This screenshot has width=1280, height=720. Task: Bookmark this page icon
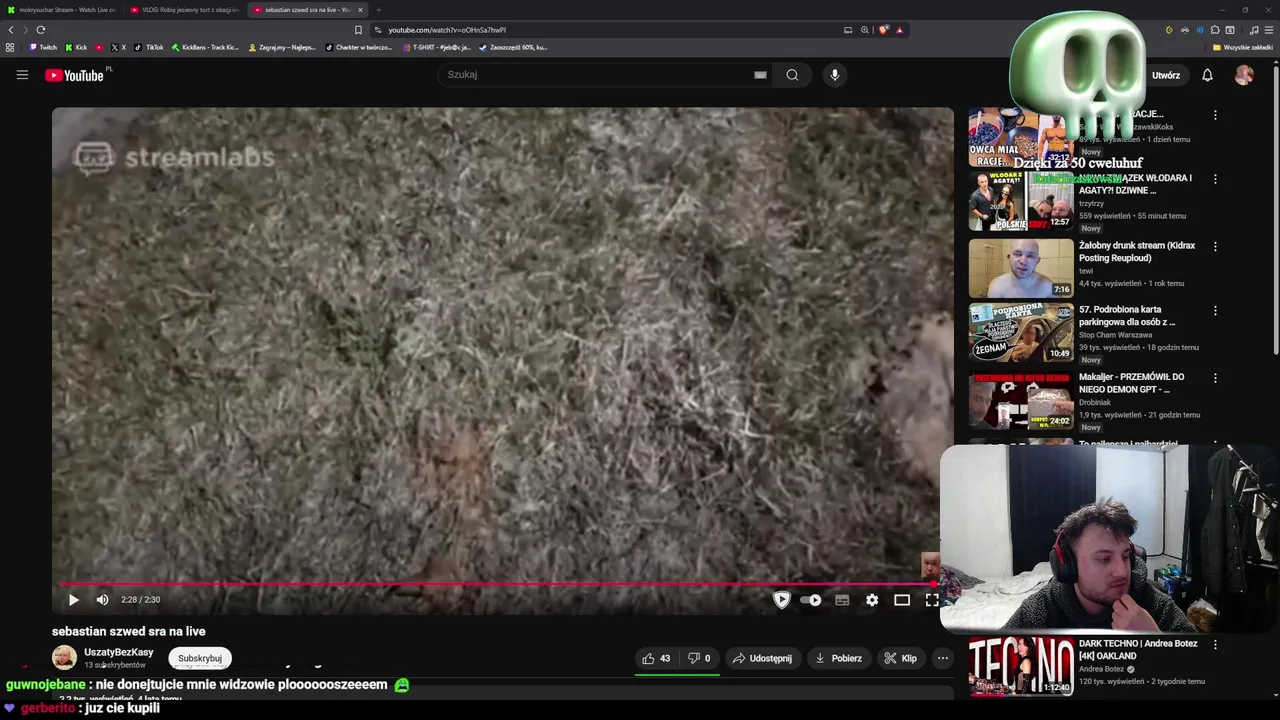[x=358, y=30]
